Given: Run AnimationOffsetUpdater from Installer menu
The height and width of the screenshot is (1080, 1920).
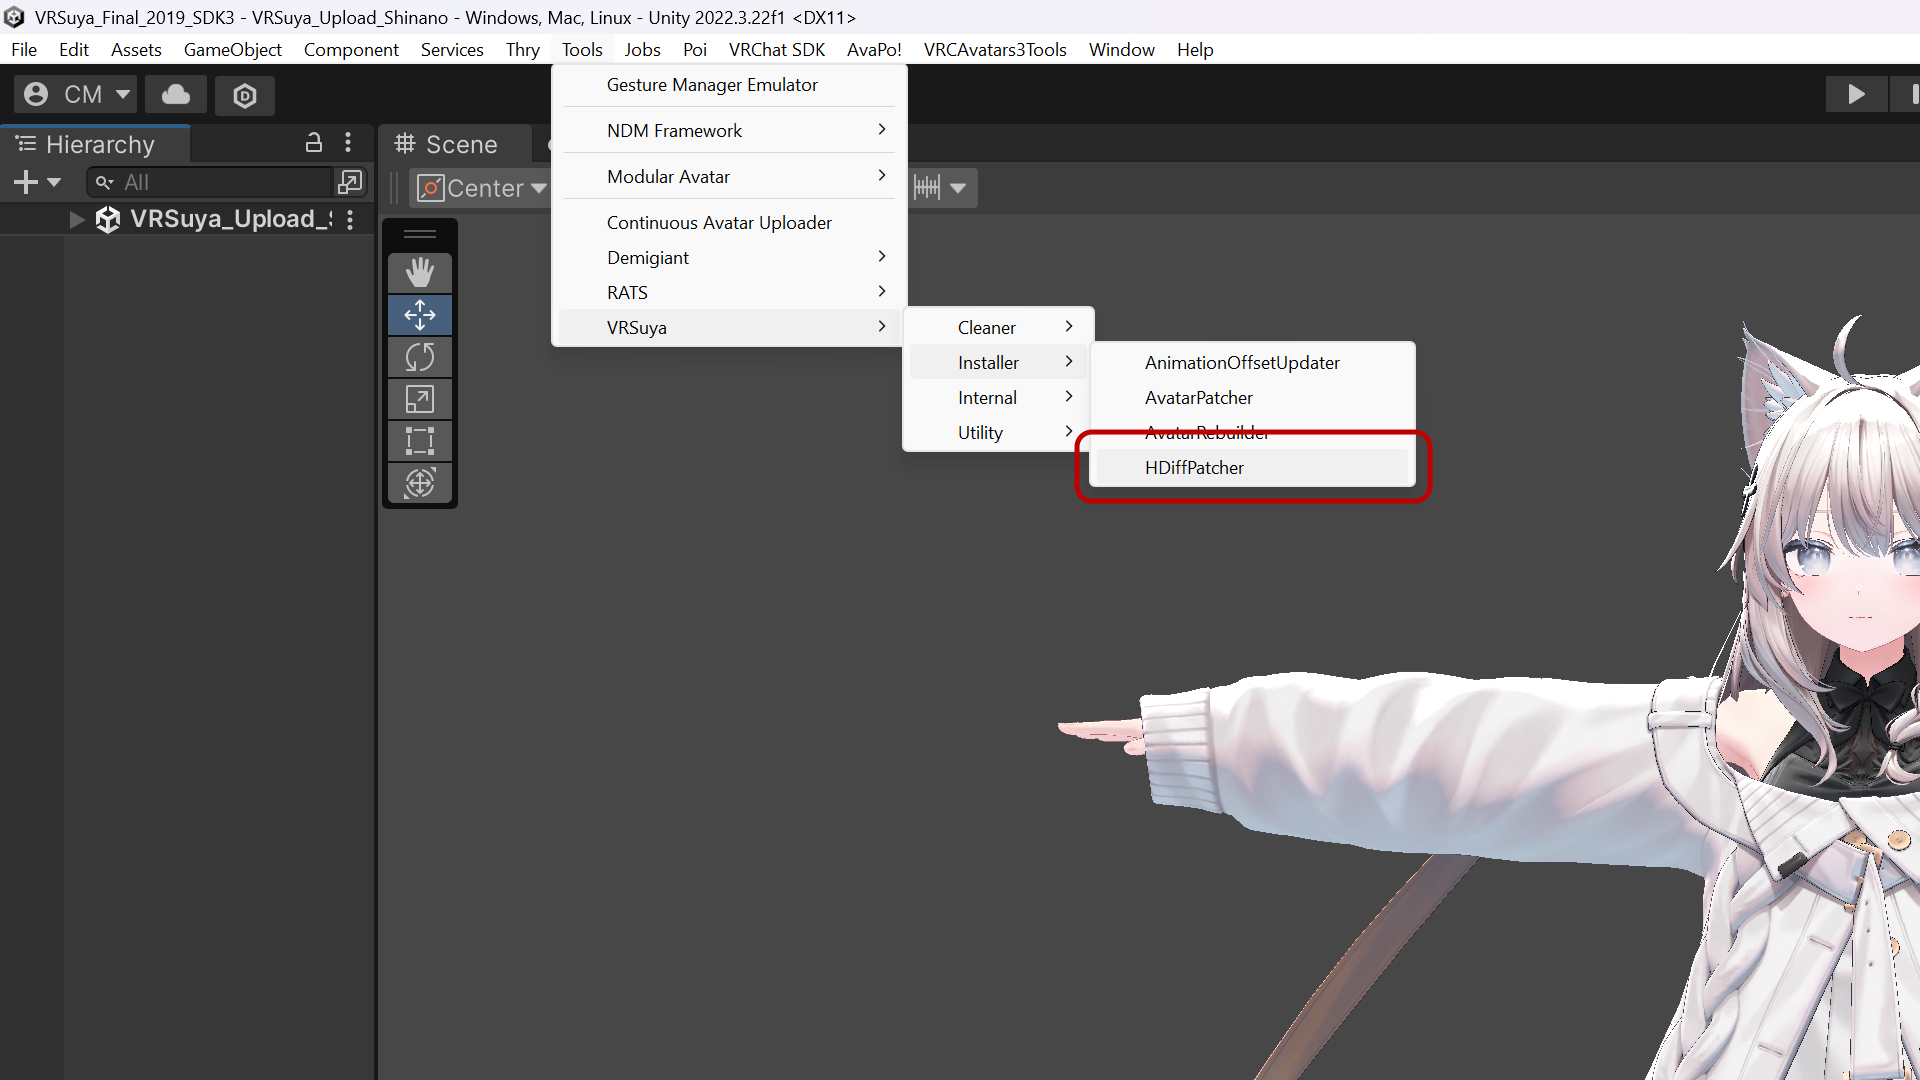Looking at the screenshot, I should coord(1252,363).
